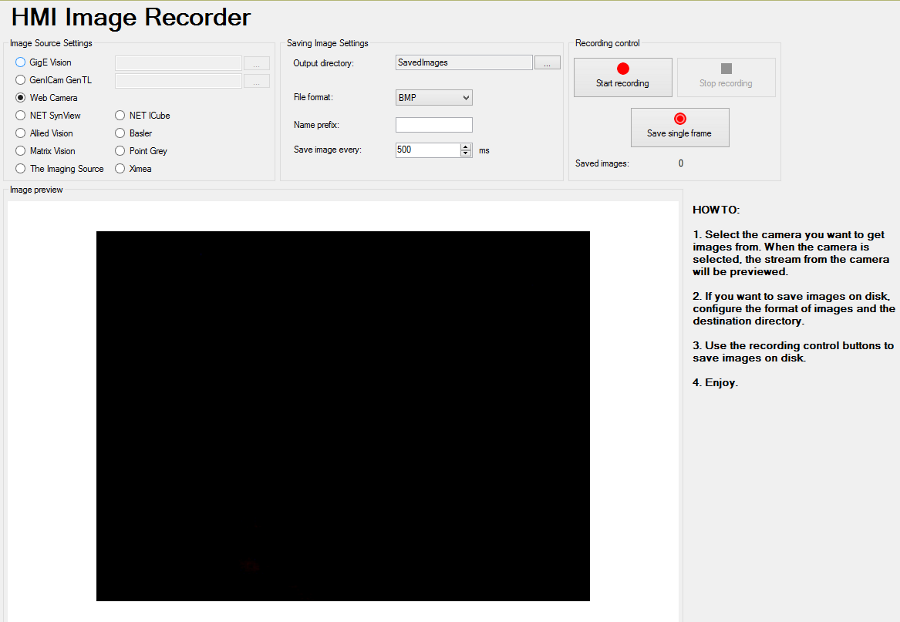This screenshot has height=622, width=900.
Task: Browse for the output directory
Action: (547, 63)
